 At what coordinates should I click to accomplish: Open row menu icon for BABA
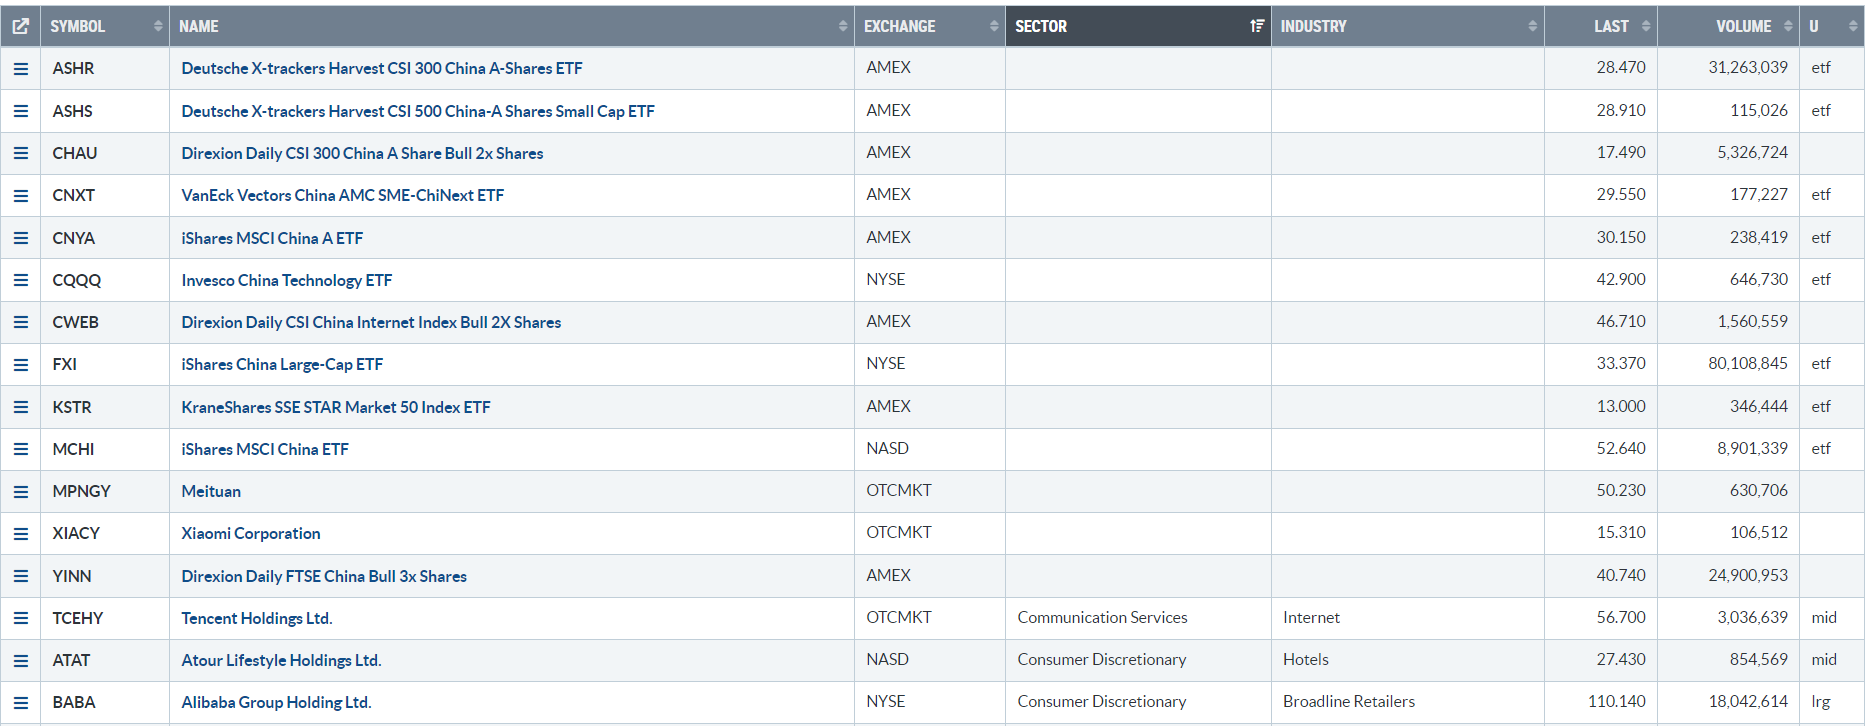point(20,703)
